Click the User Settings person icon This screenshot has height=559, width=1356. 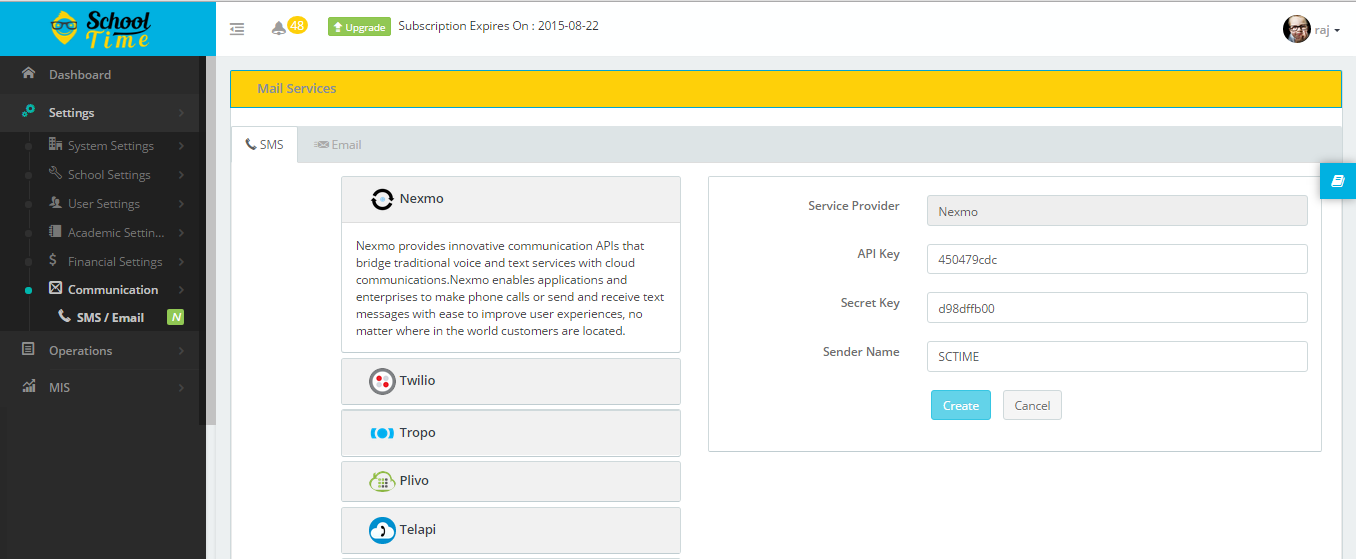coord(56,203)
